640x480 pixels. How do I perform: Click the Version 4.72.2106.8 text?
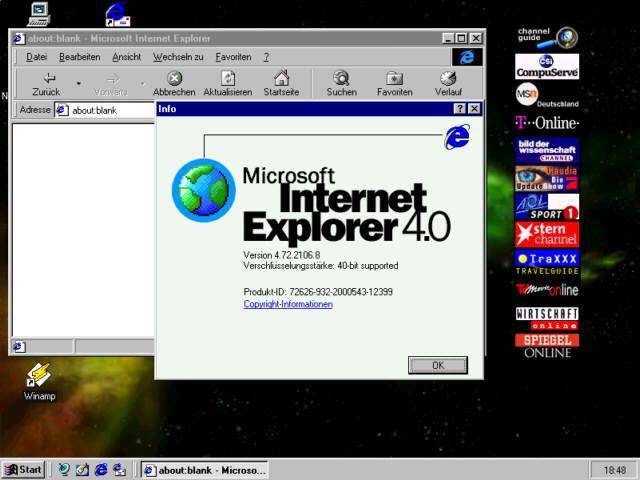pos(282,255)
